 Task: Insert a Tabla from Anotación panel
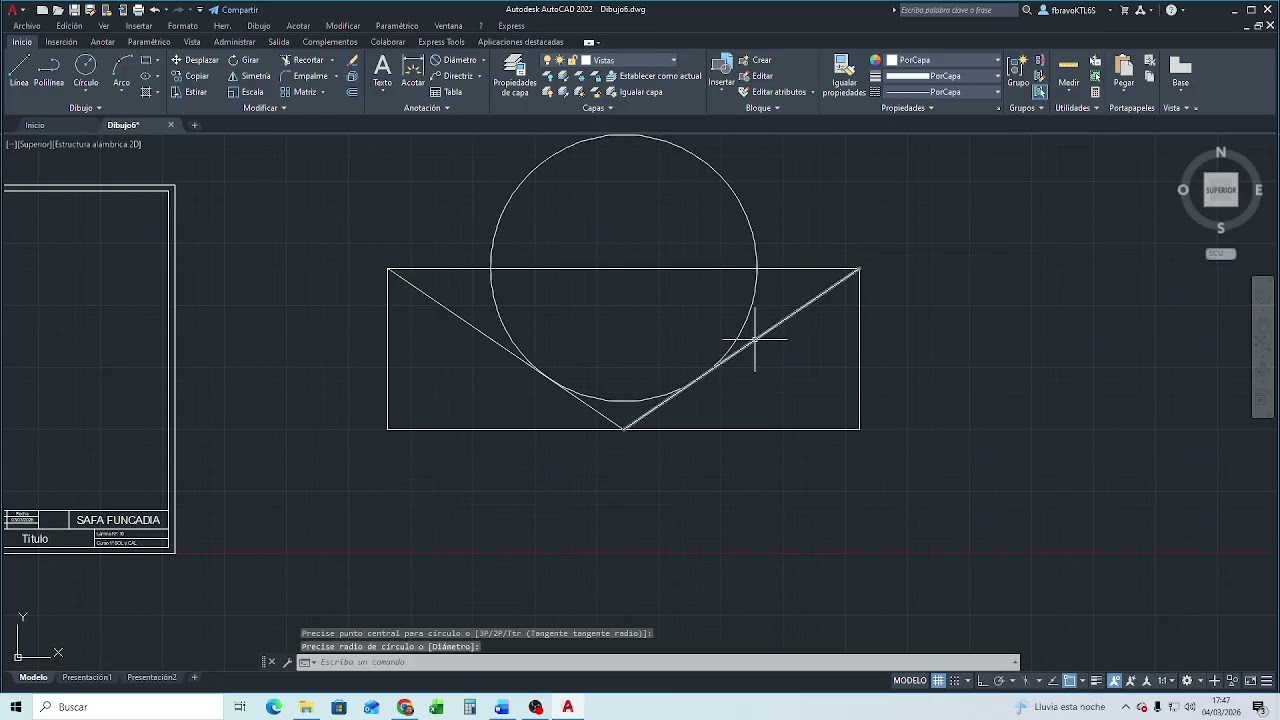click(446, 92)
